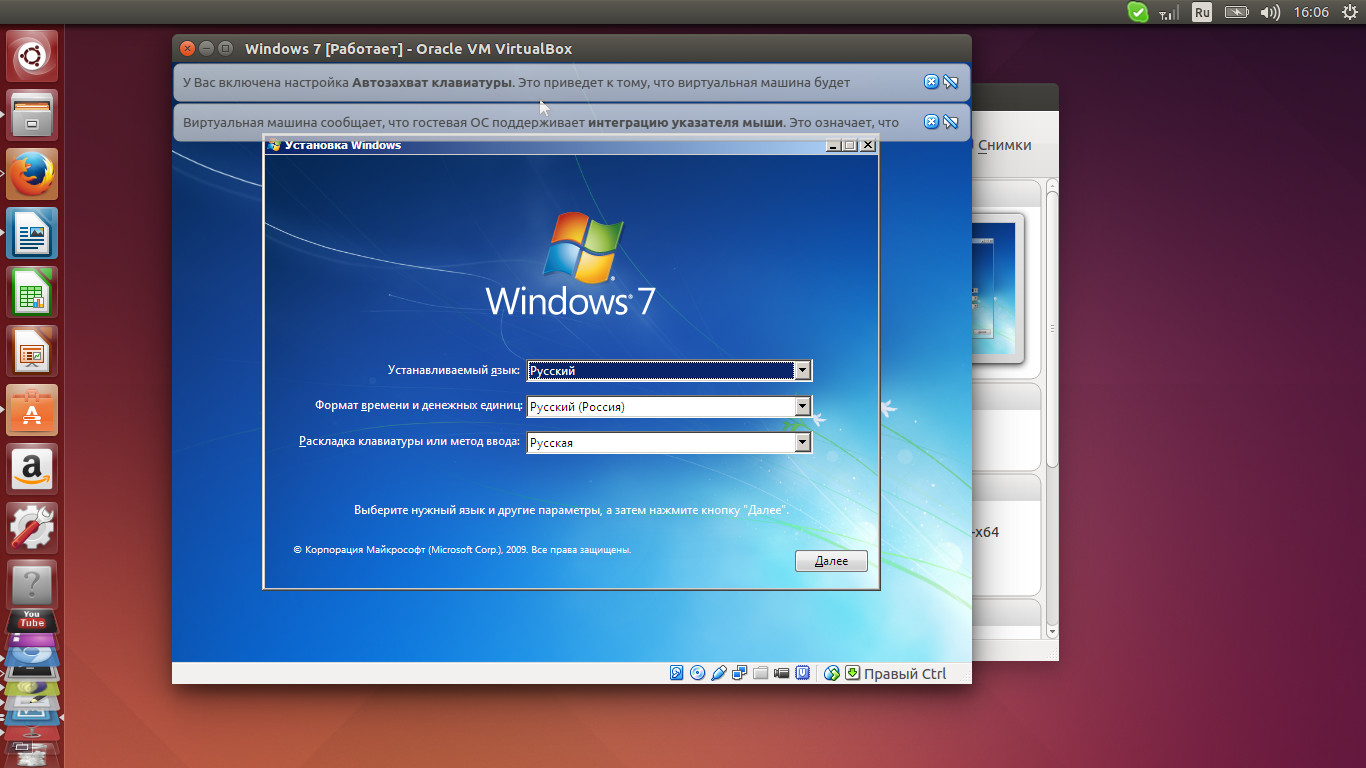
Task: Click the Далее button
Action: 831,561
